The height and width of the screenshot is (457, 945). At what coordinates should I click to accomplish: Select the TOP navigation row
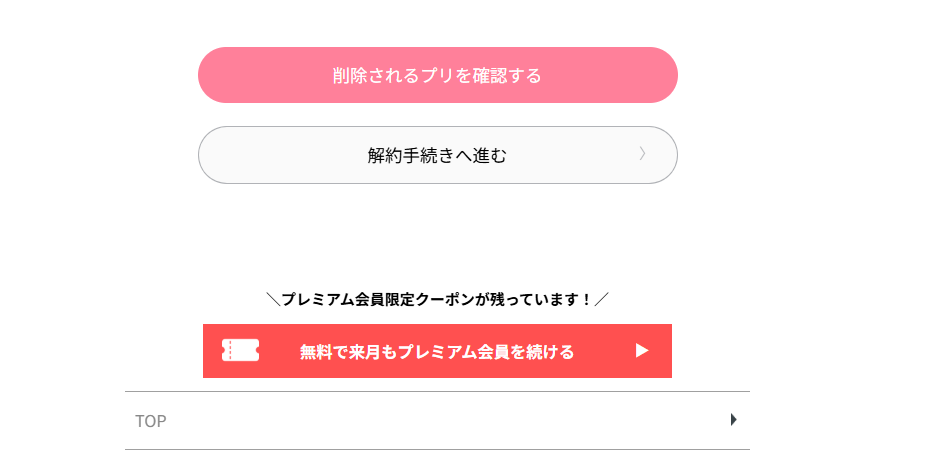point(437,421)
